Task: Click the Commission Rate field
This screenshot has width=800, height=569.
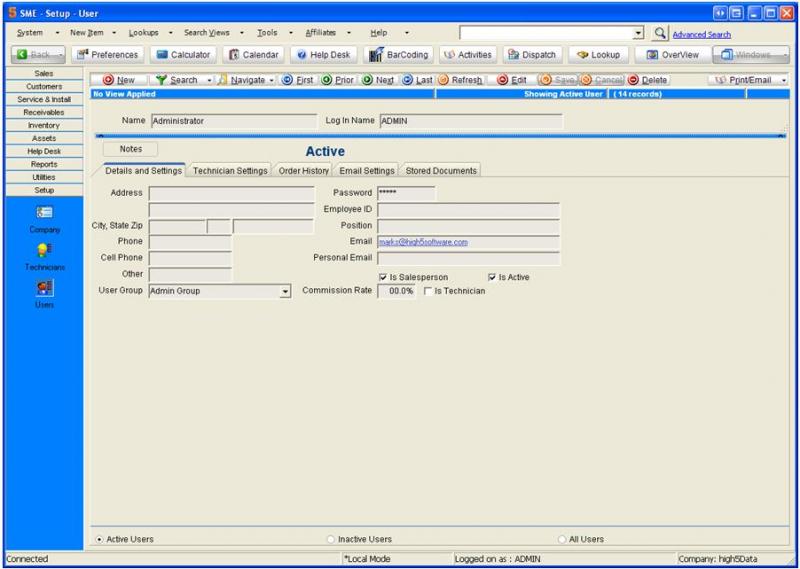Action: point(396,291)
